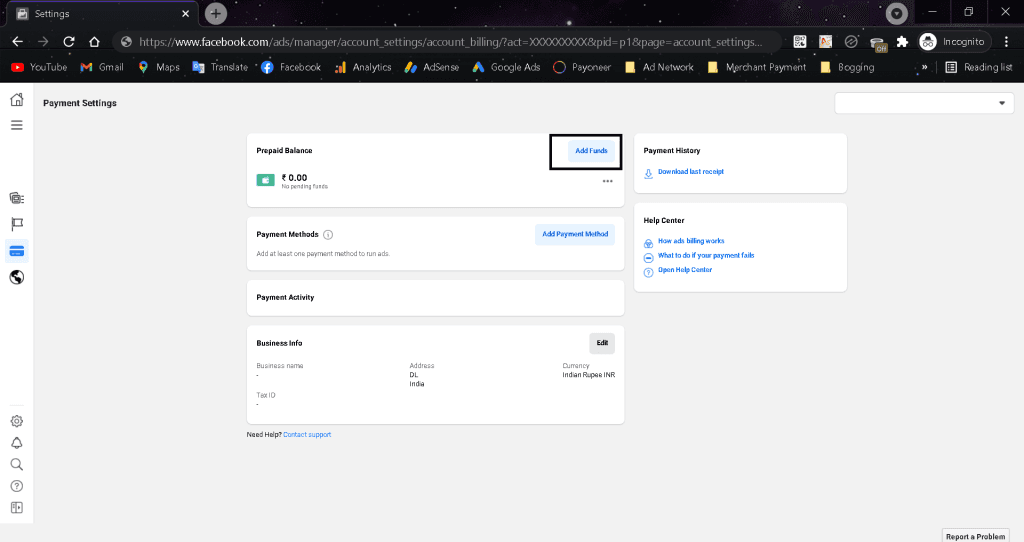Click the Contact support link
Screen dimensions: 1024x542
click(307, 435)
